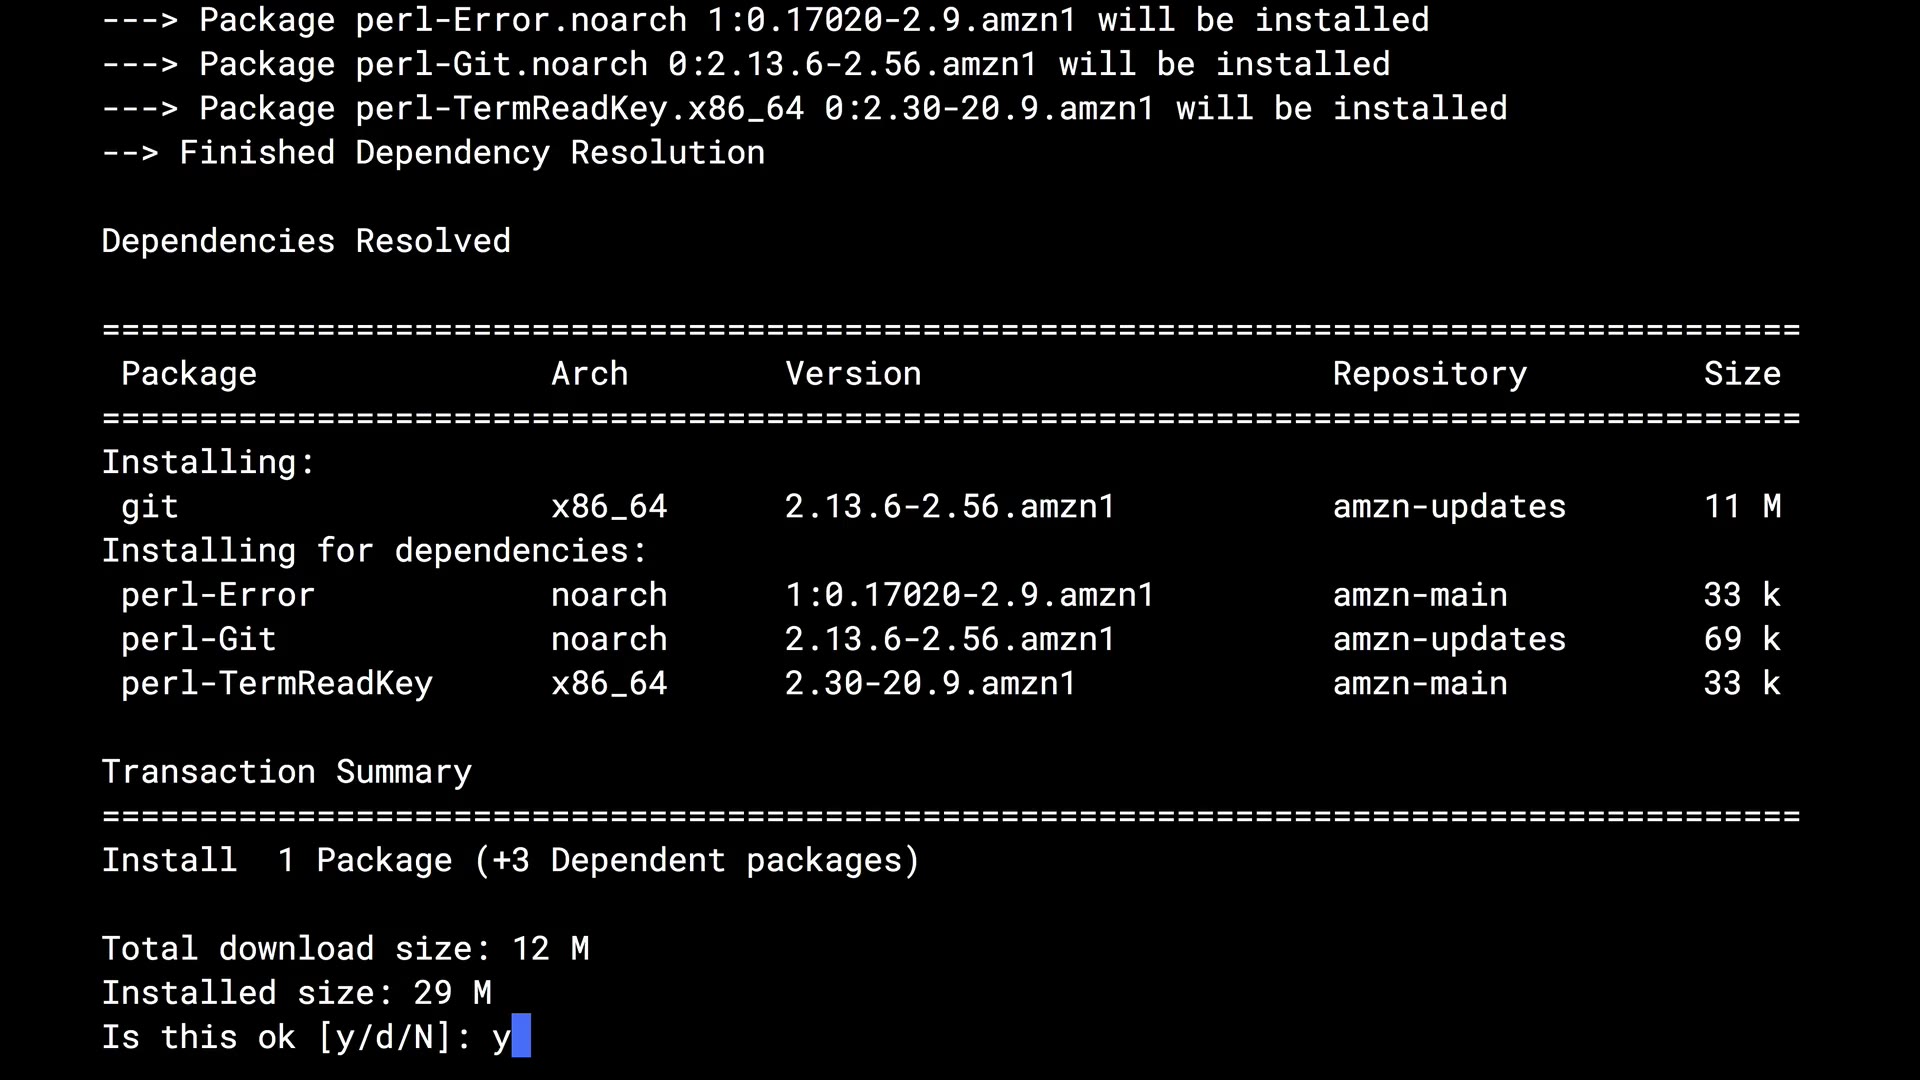Click the git row's '11 M' size value

[1742, 507]
